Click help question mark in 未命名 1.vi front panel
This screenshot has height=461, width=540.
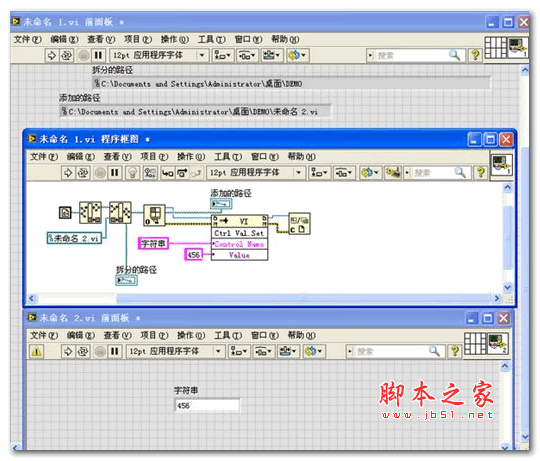(x=475, y=55)
